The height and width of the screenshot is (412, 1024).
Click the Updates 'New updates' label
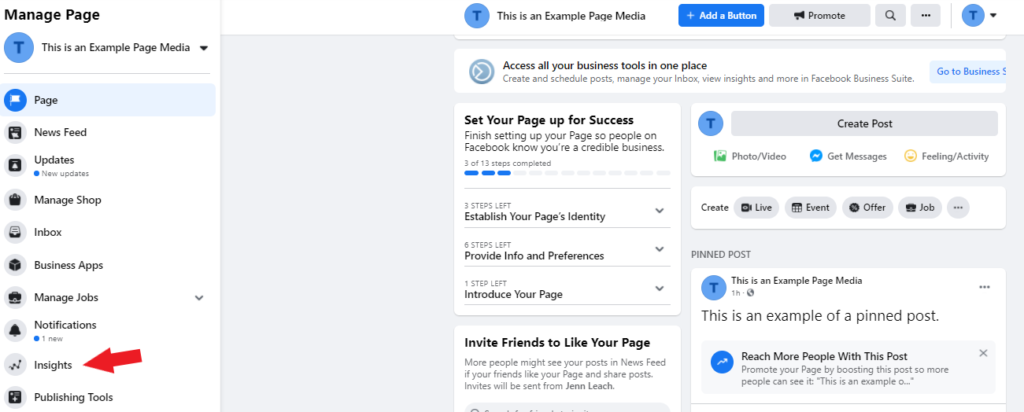pos(65,174)
